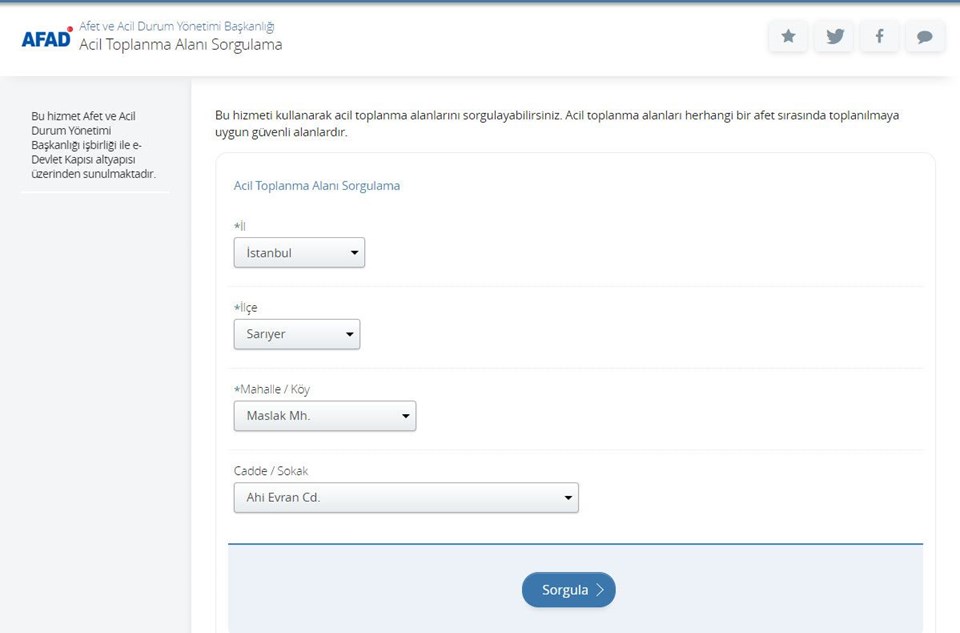
Task: Click the form section heading above the İl field
Action: pyautogui.click(x=316, y=186)
